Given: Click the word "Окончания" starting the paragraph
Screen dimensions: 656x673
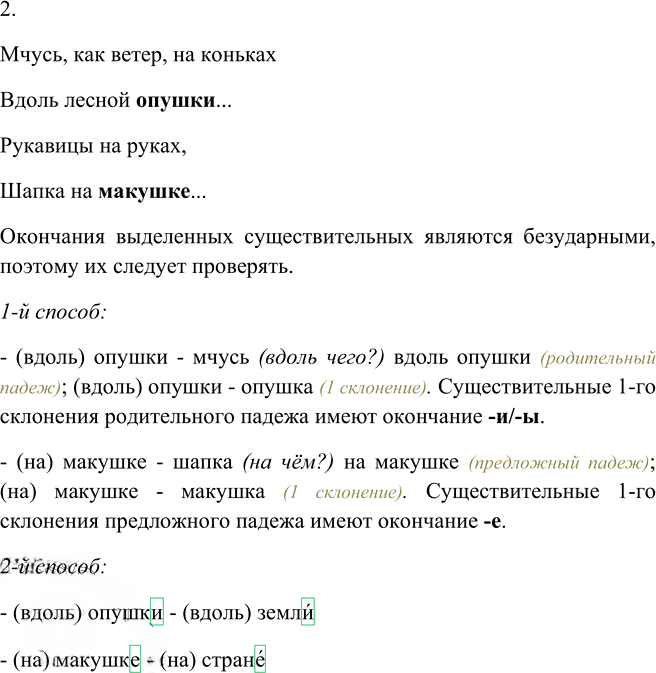Looking at the screenshot, I should 52,237.
